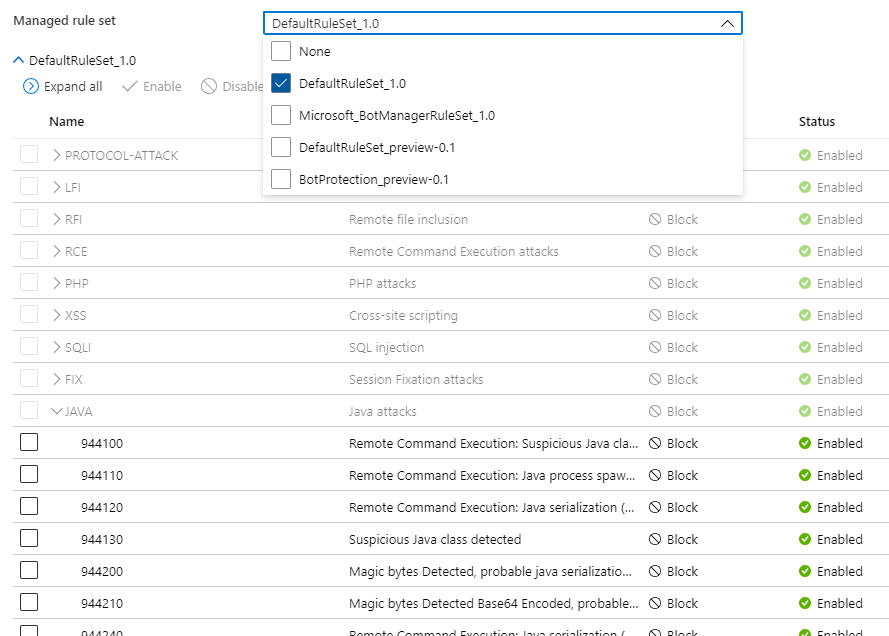The width and height of the screenshot is (889, 636).
Task: Check the box for rule 944110
Action: (29, 474)
